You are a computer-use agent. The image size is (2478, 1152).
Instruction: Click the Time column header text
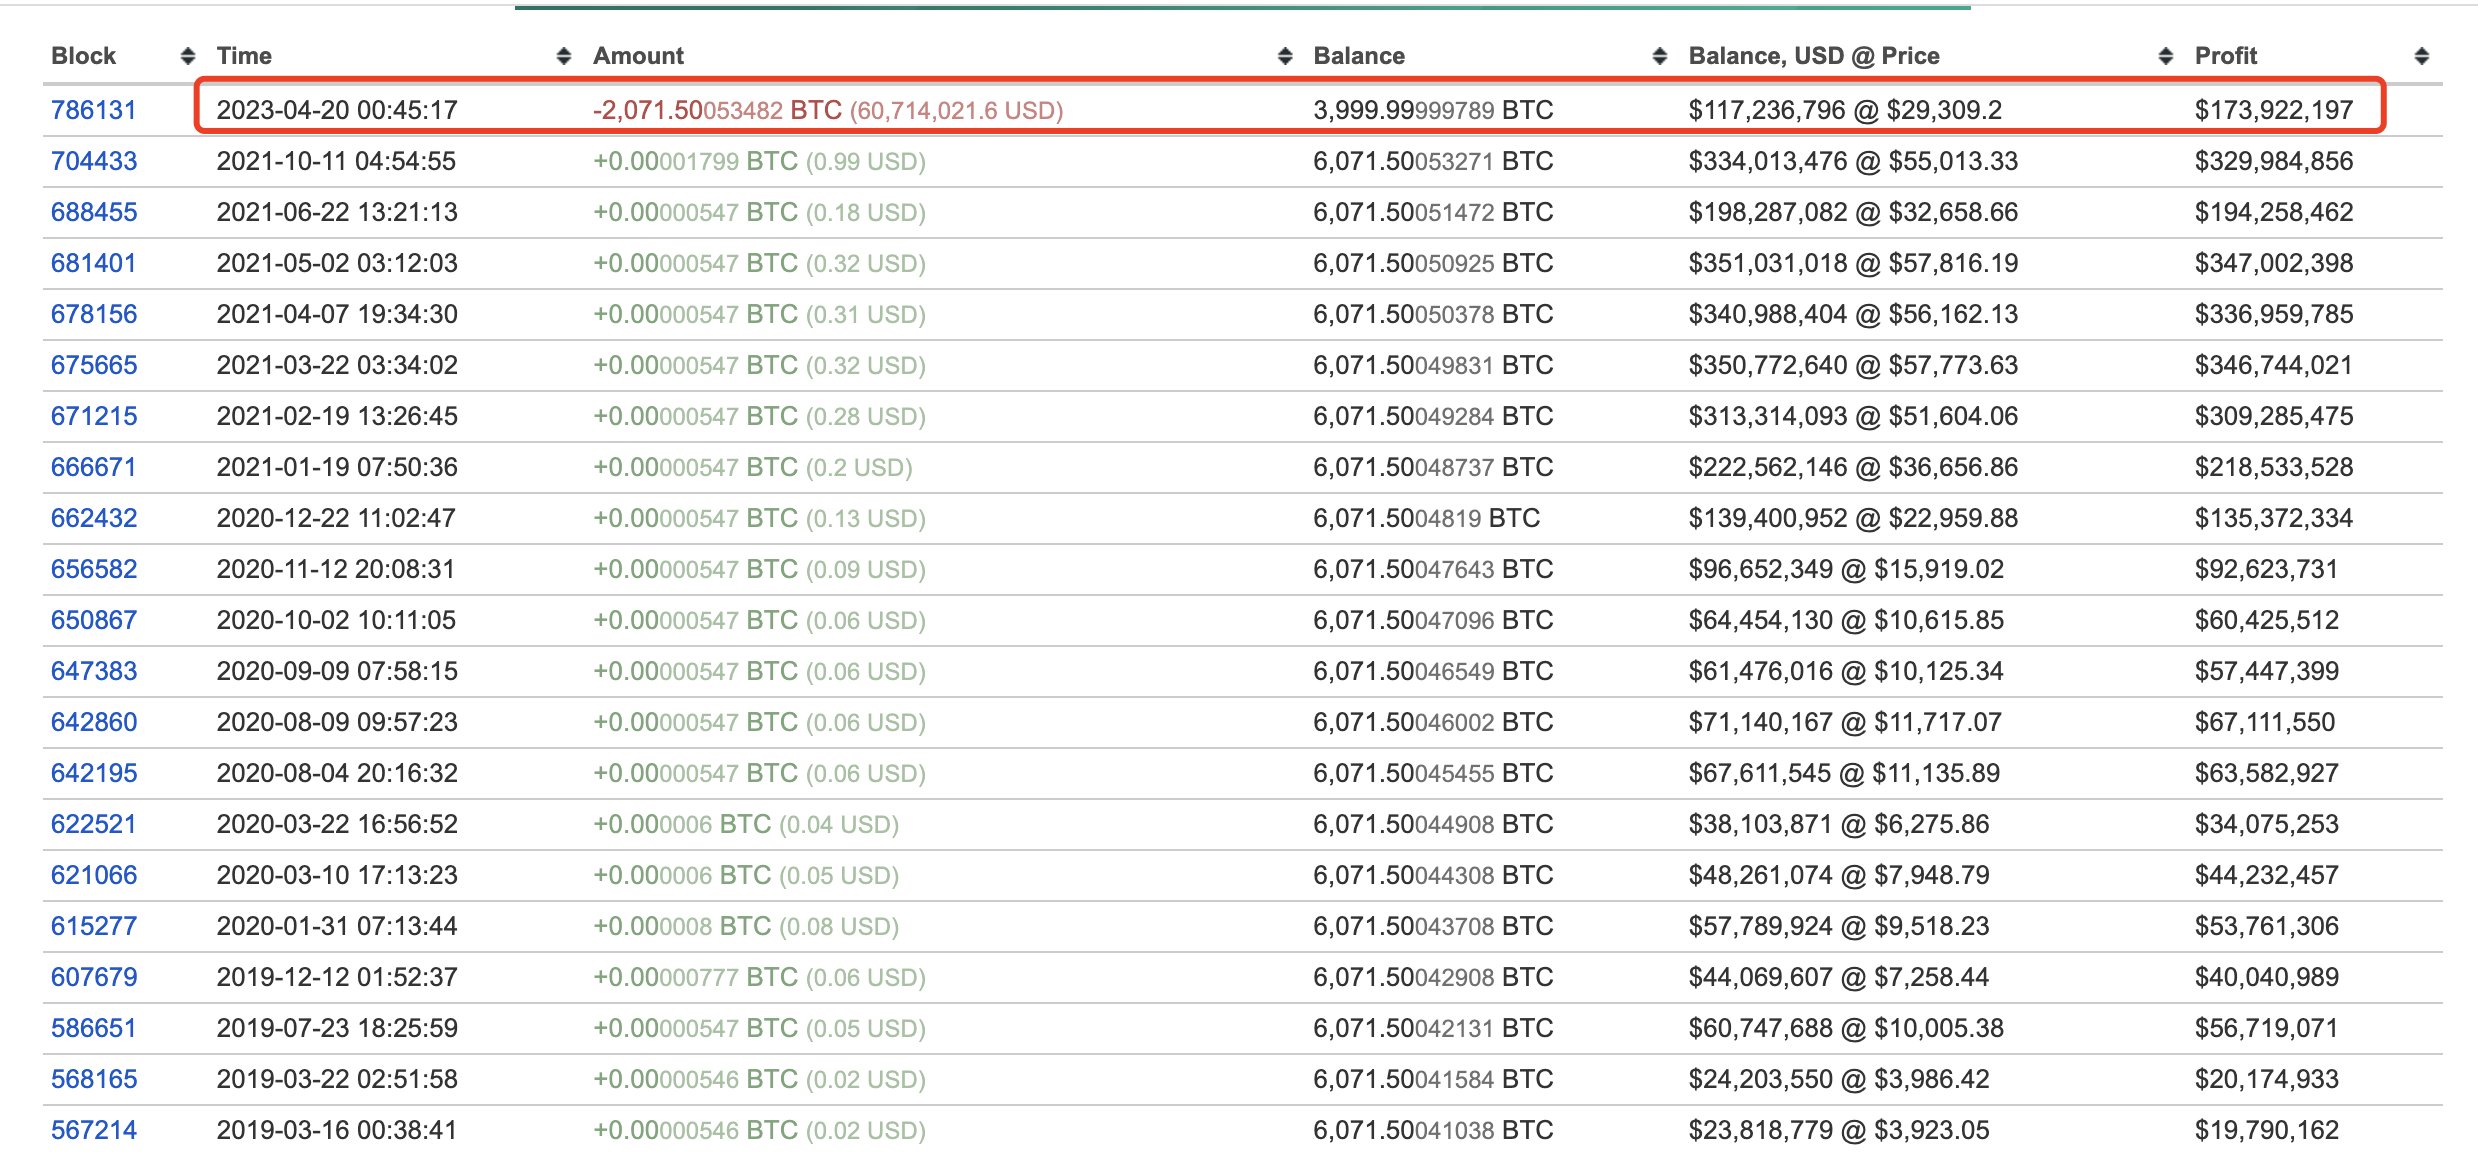pos(244,56)
